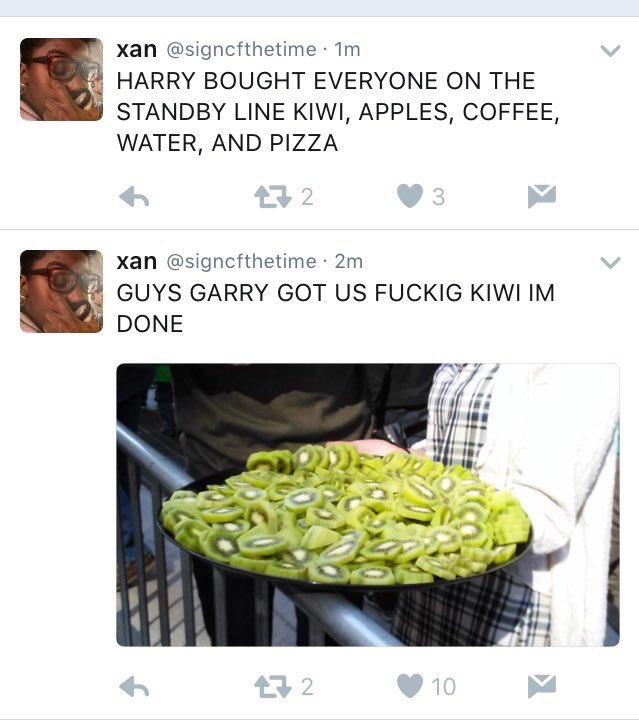Open the GUYS GARRY GOT US tweet text
This screenshot has width=639, height=721.
336,308
